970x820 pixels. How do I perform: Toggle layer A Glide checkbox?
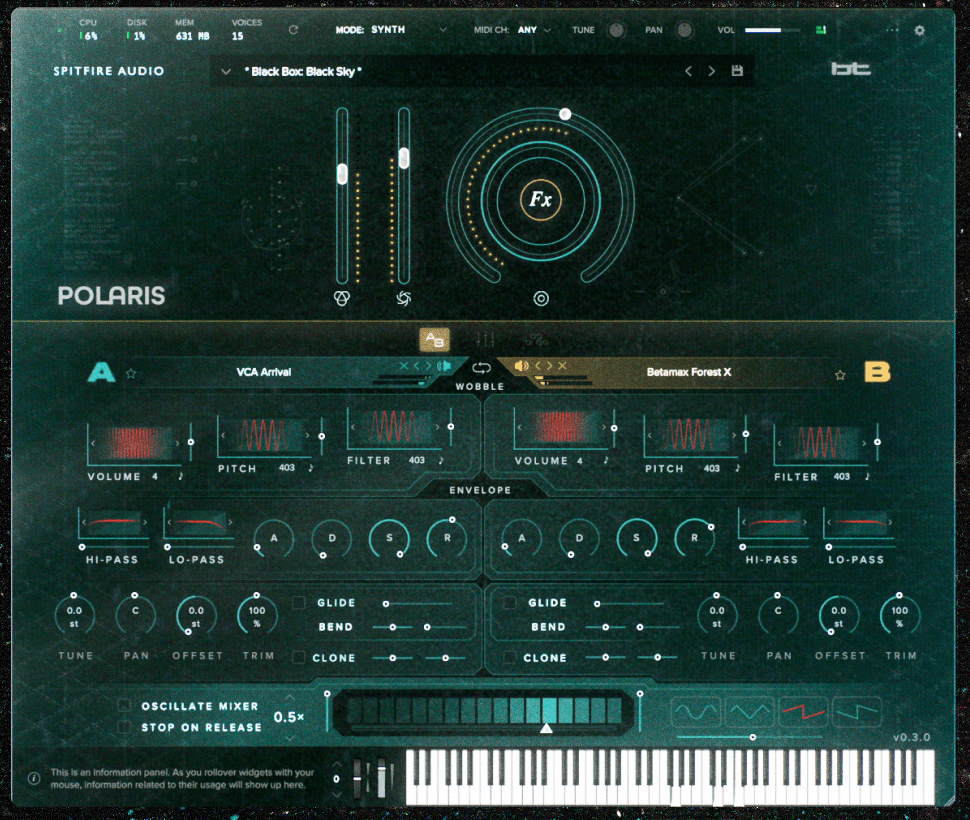point(299,603)
